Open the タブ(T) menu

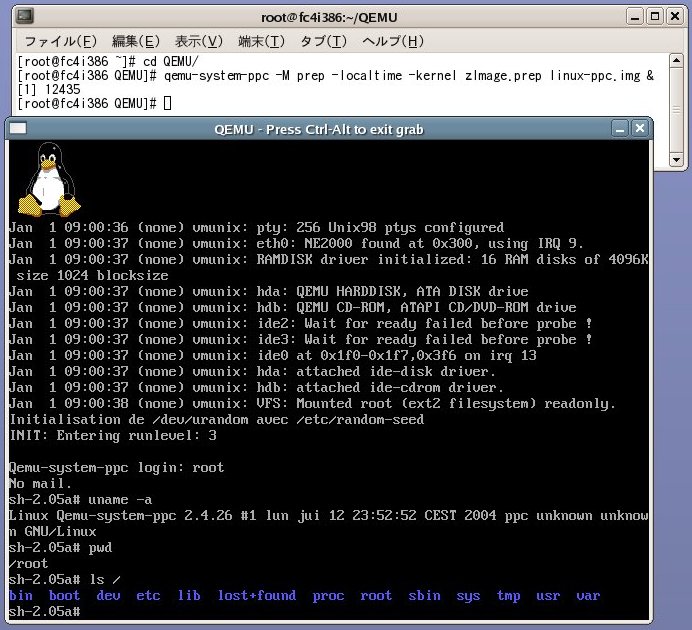[323, 41]
